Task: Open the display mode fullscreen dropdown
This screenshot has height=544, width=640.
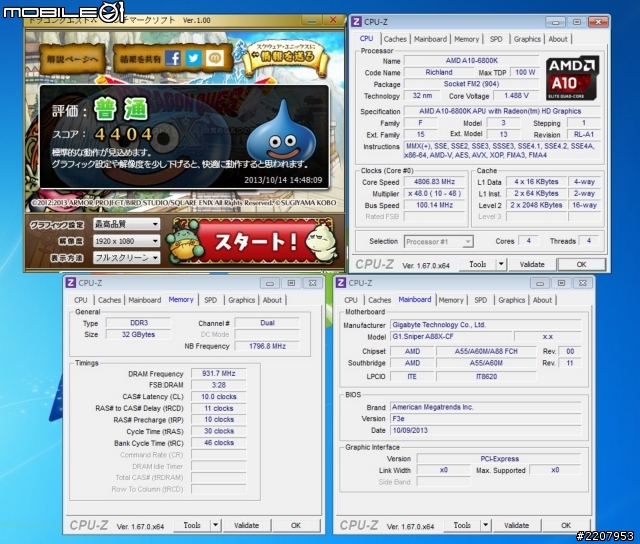Action: pos(127,258)
